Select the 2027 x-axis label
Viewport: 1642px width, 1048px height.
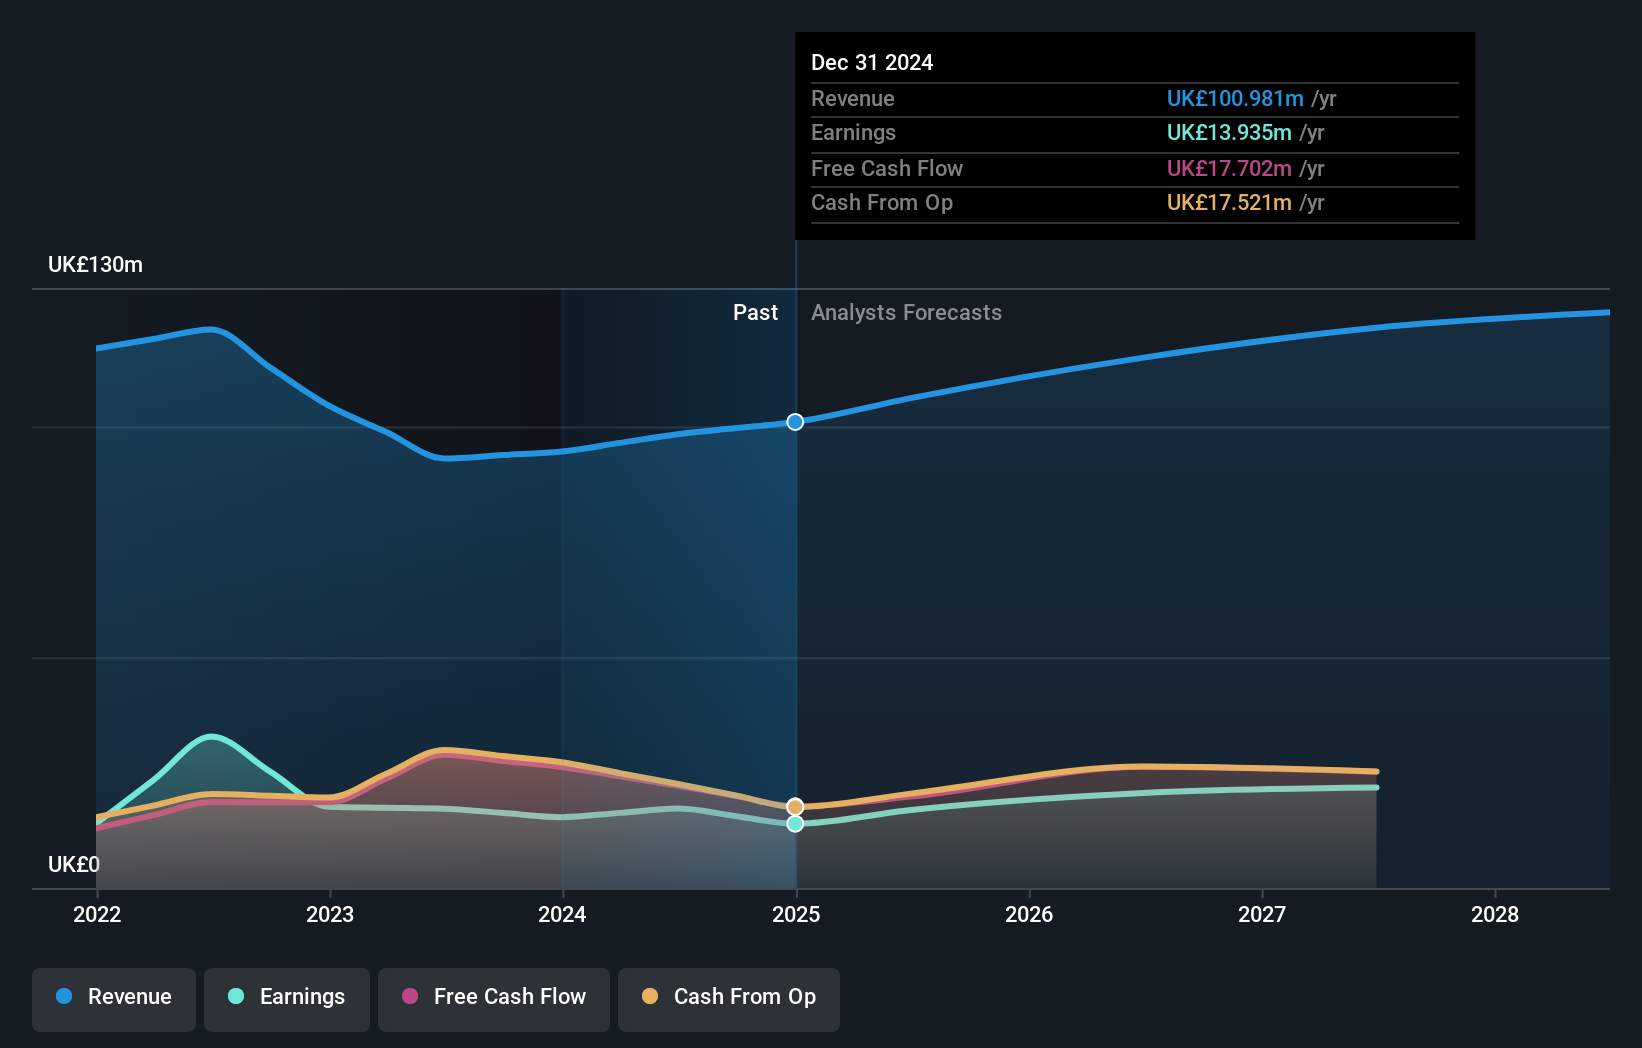[1262, 914]
